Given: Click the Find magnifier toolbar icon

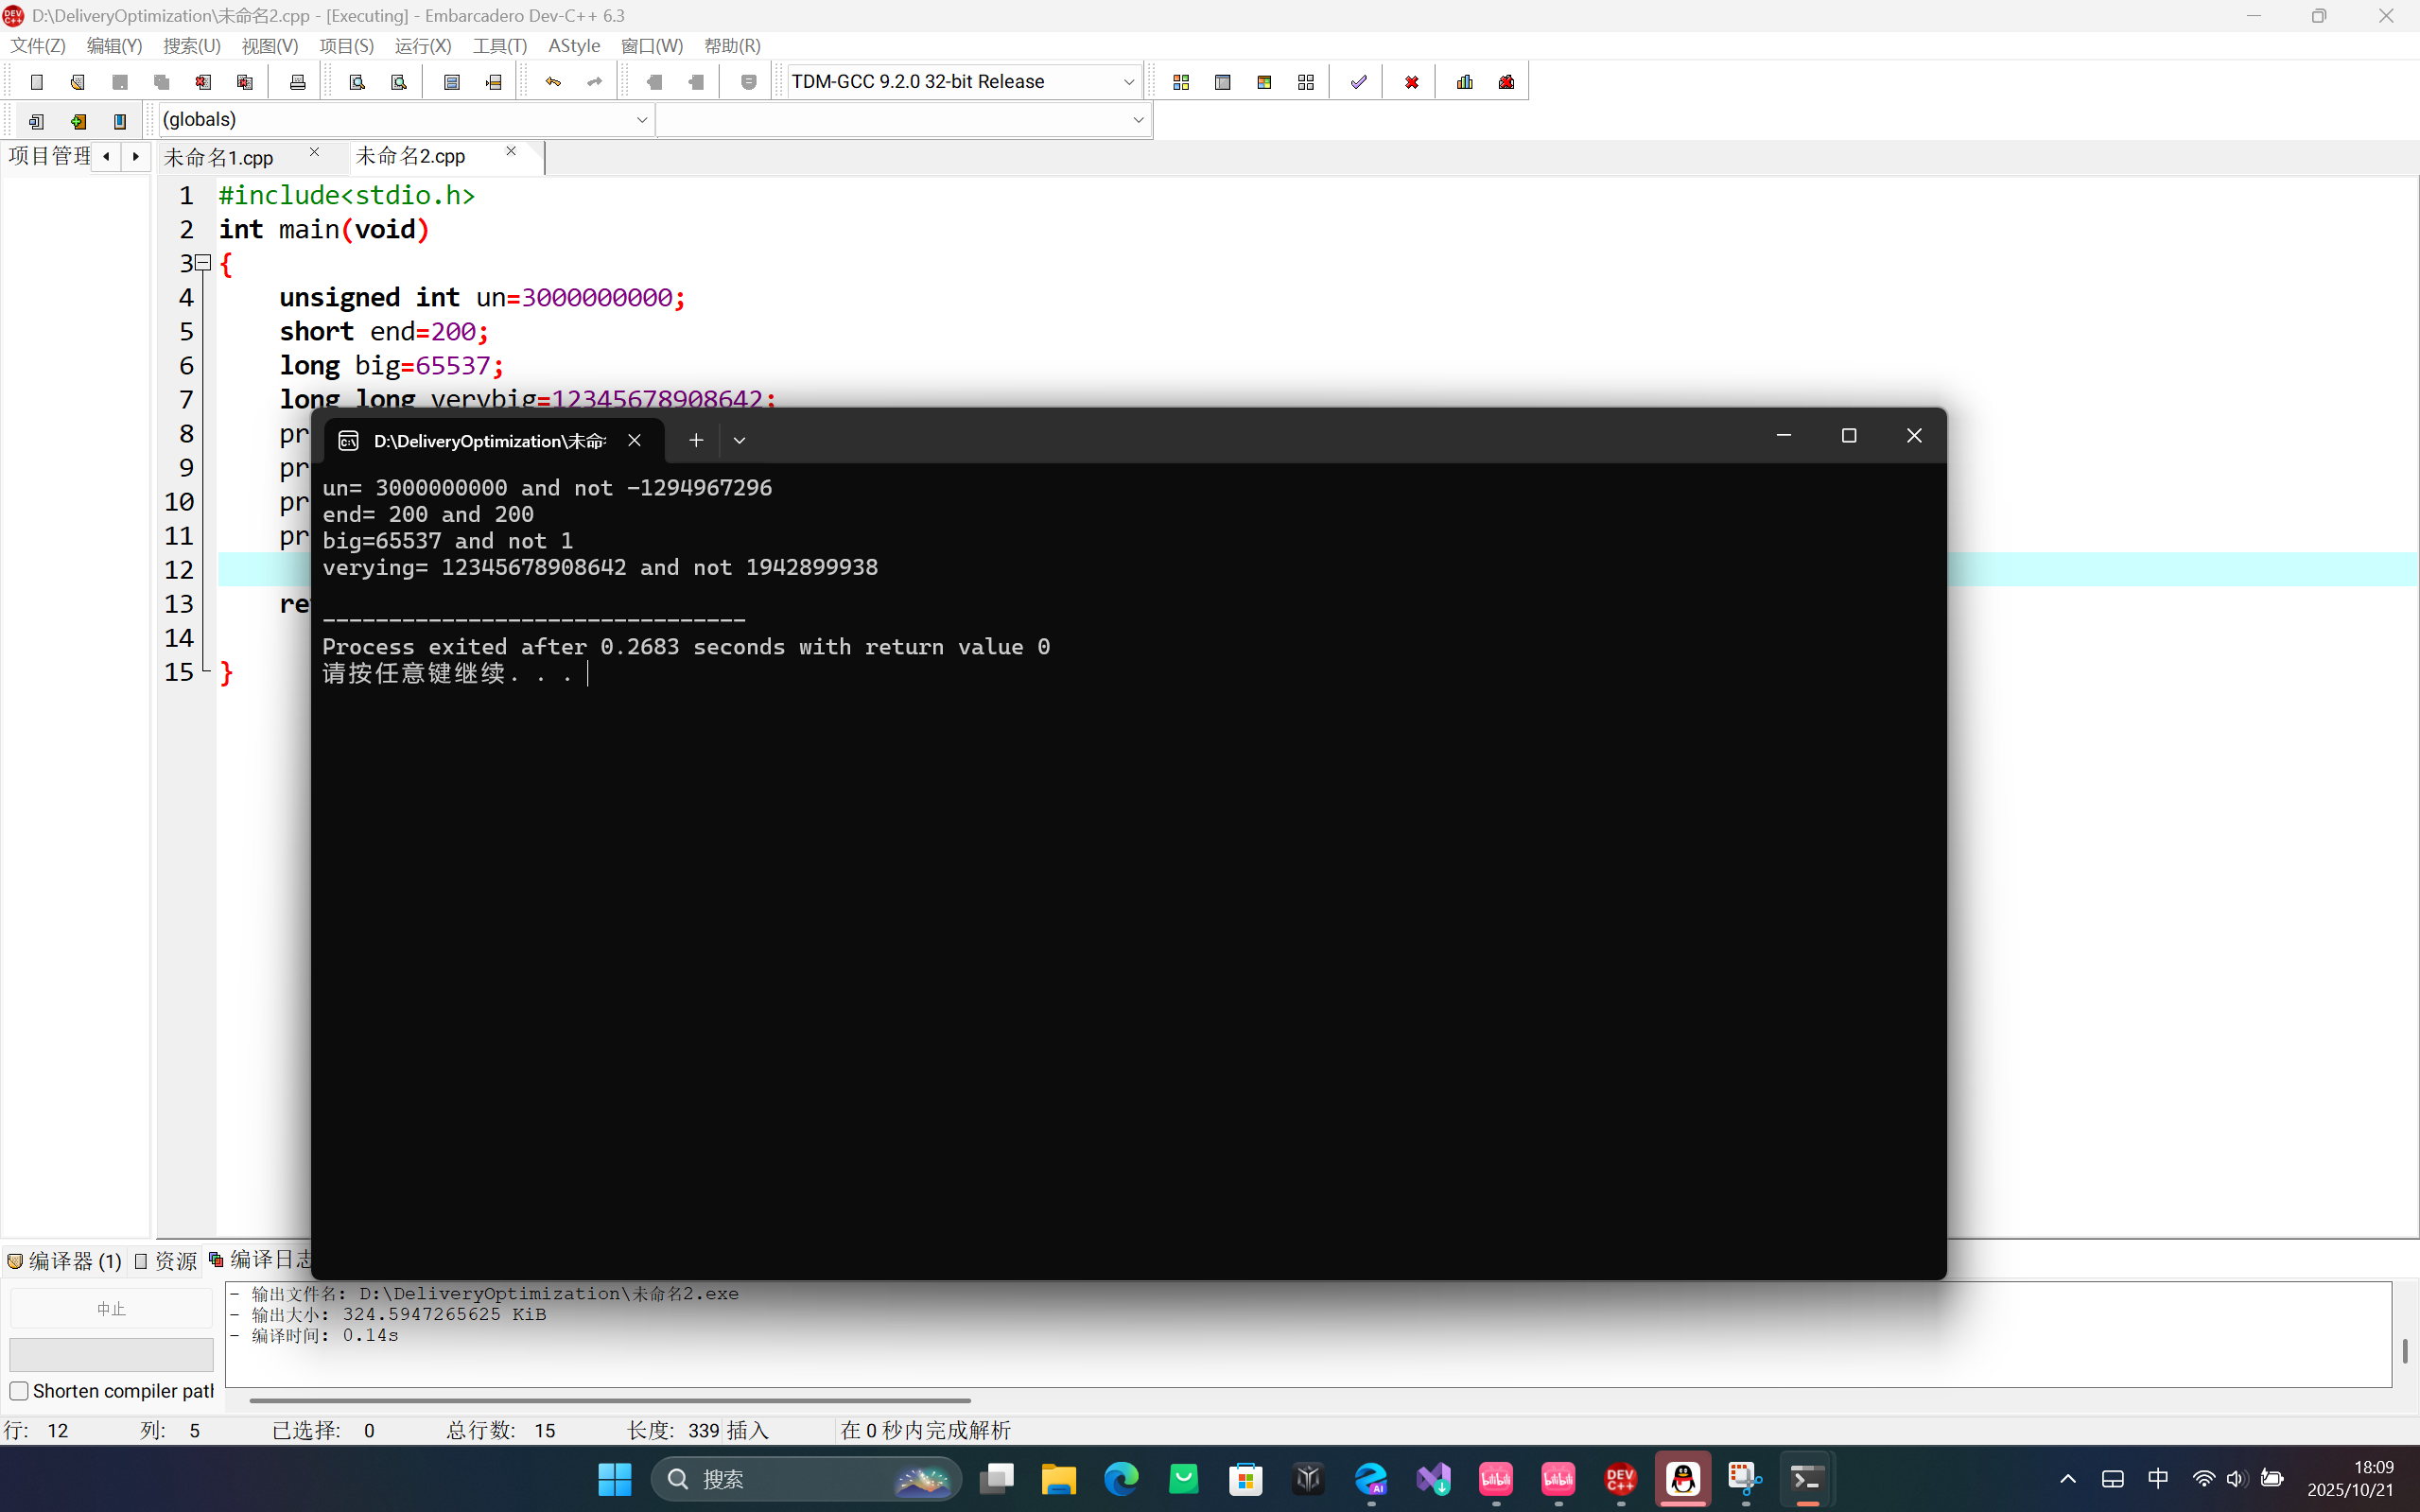Looking at the screenshot, I should pos(357,82).
